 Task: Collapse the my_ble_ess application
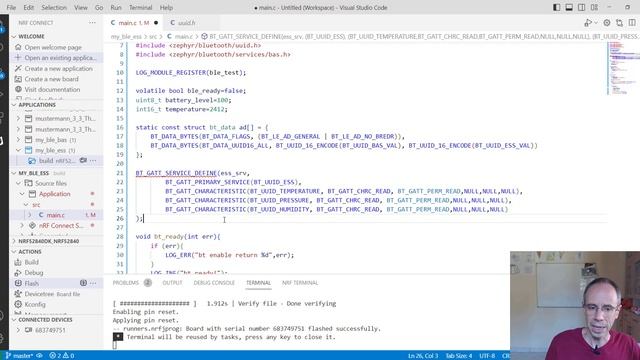click(x=18, y=150)
